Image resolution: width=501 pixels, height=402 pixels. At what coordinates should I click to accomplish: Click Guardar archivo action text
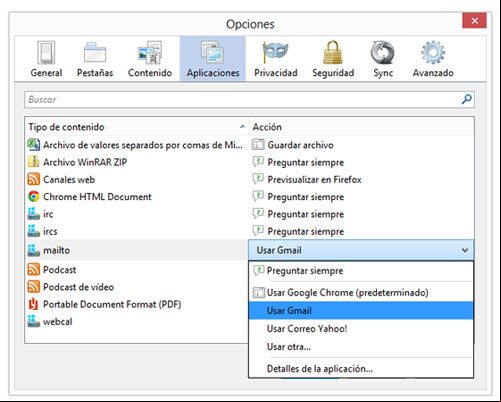click(300, 145)
